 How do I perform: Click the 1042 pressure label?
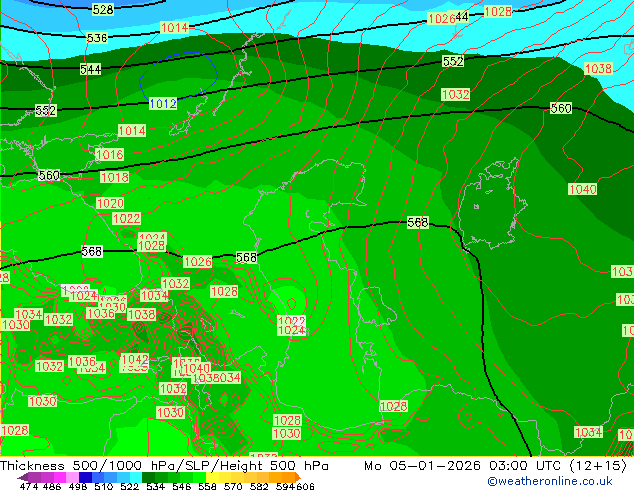tap(135, 359)
